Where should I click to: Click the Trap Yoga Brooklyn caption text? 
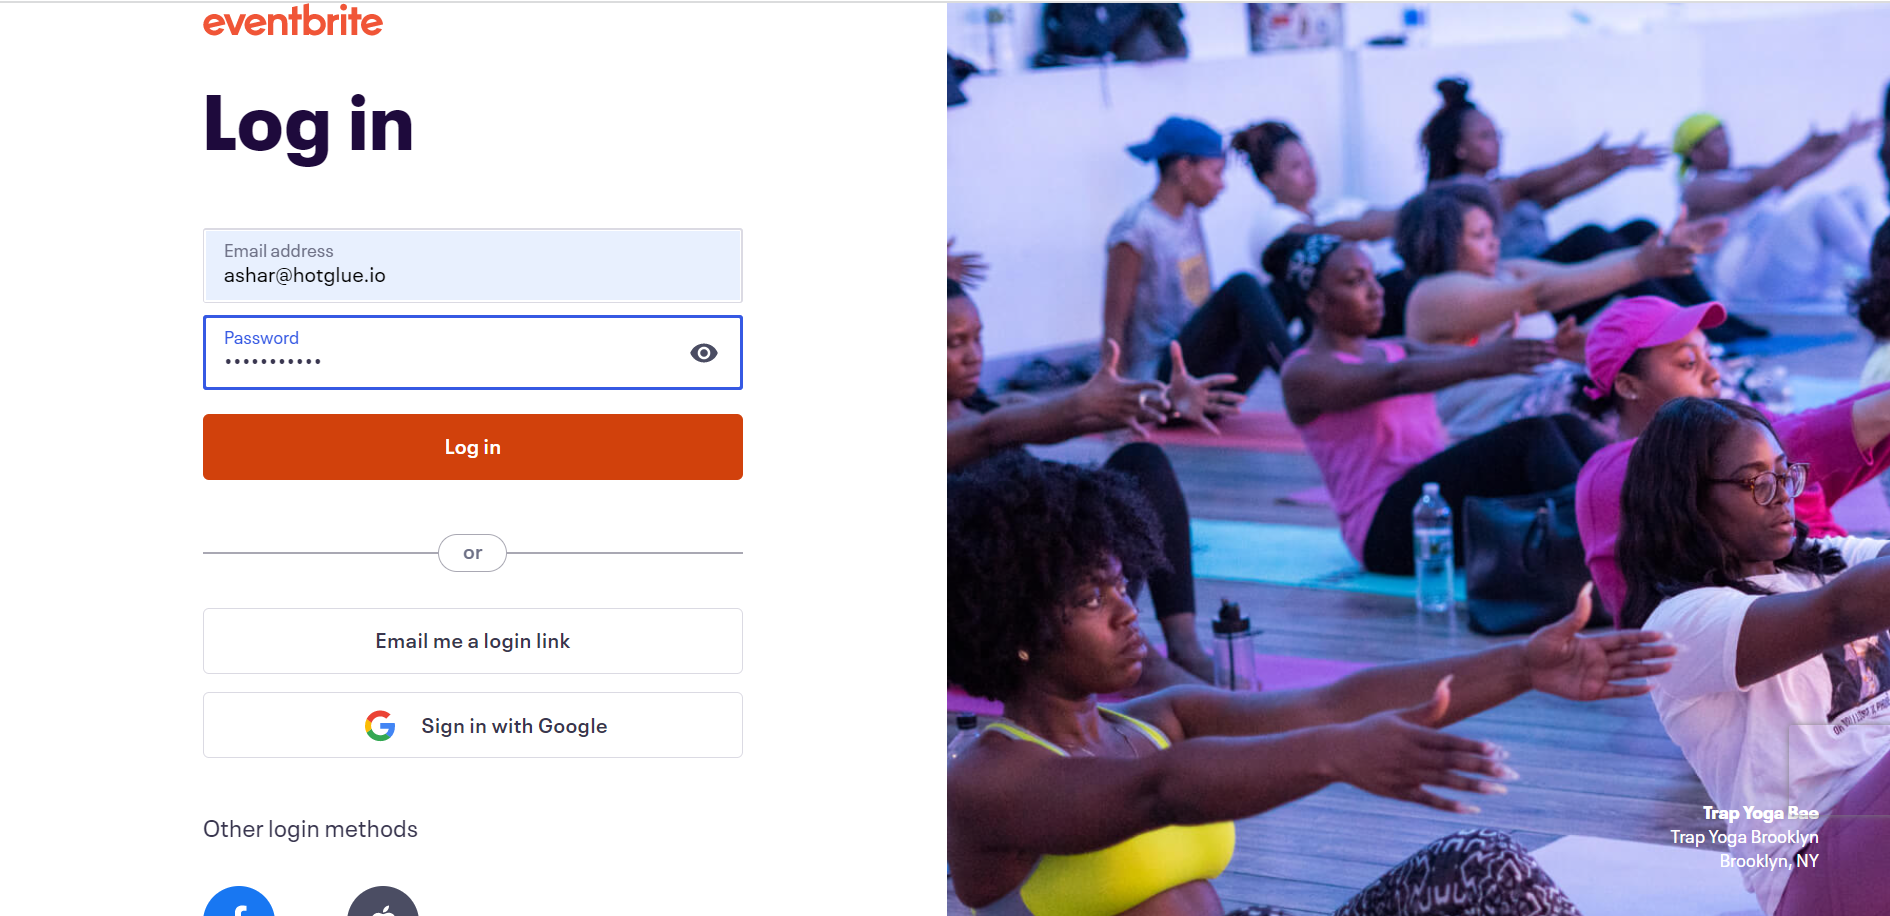point(1744,837)
